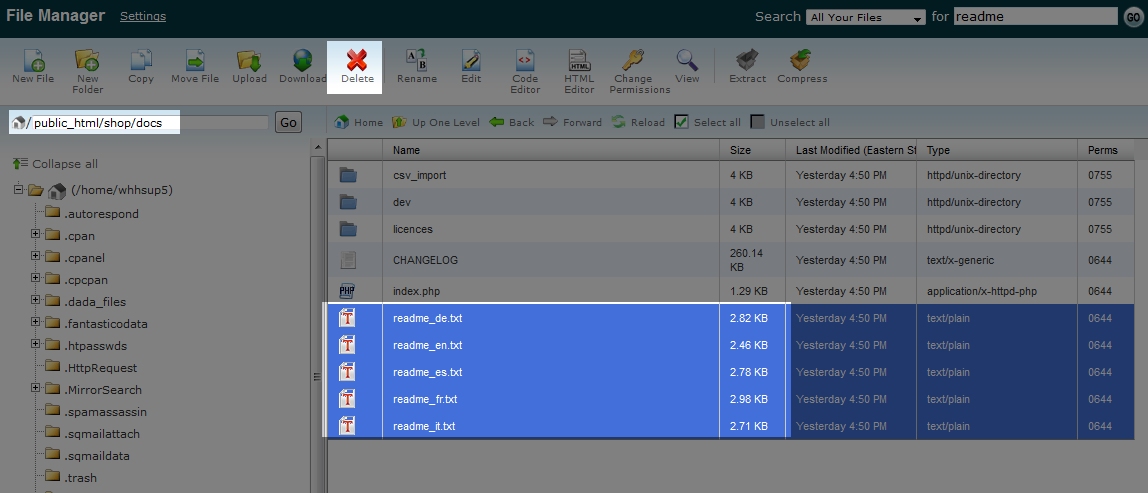Open the Code Editor tool

click(525, 62)
